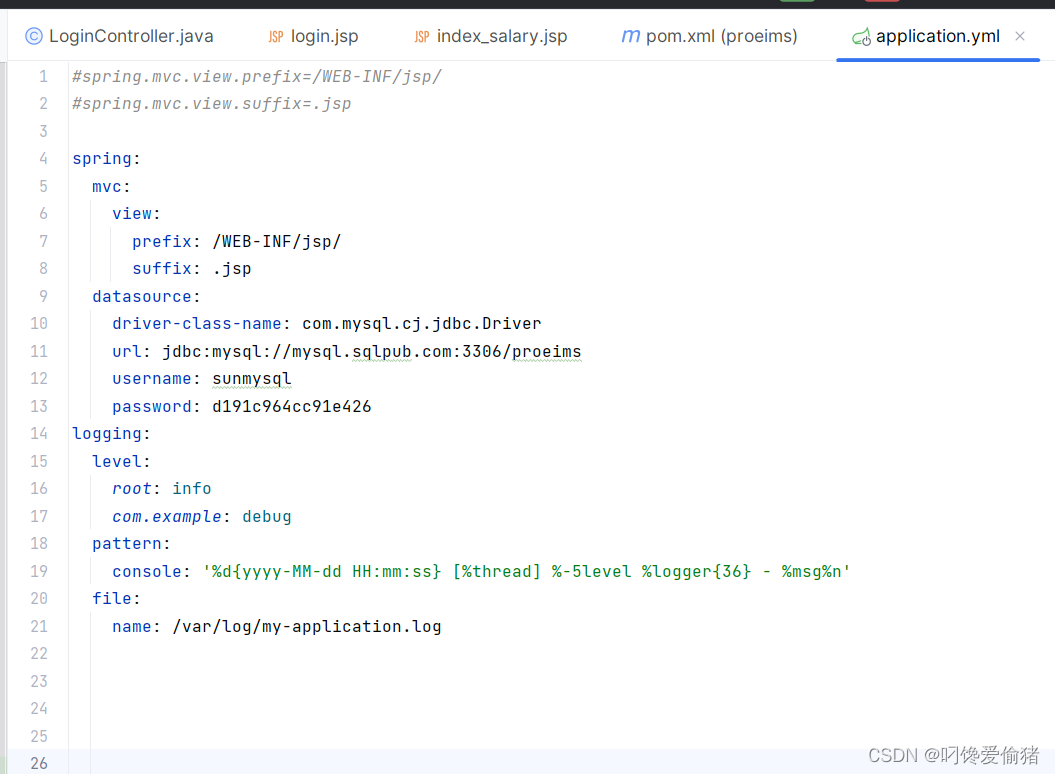This screenshot has height=774, width=1055.
Task: Click the Spring leaf icon on application.yml tab
Action: pyautogui.click(x=862, y=36)
